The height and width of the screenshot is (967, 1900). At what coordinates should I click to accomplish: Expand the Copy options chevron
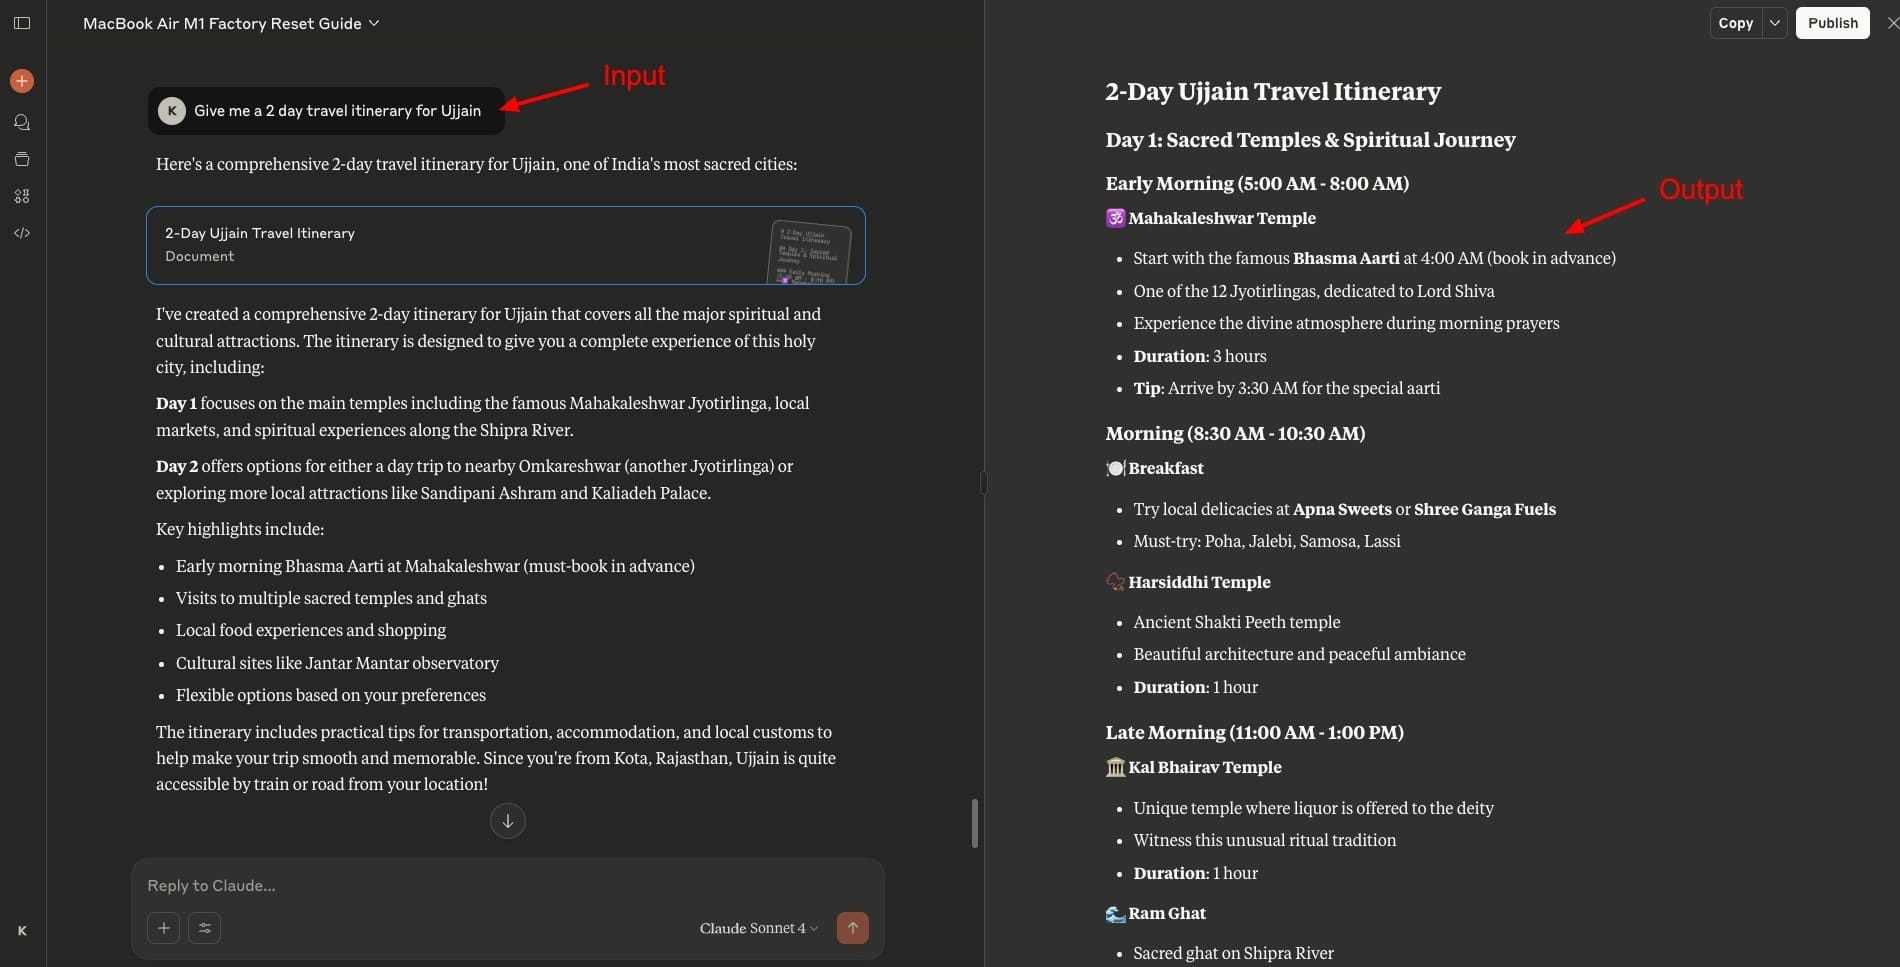(x=1775, y=23)
